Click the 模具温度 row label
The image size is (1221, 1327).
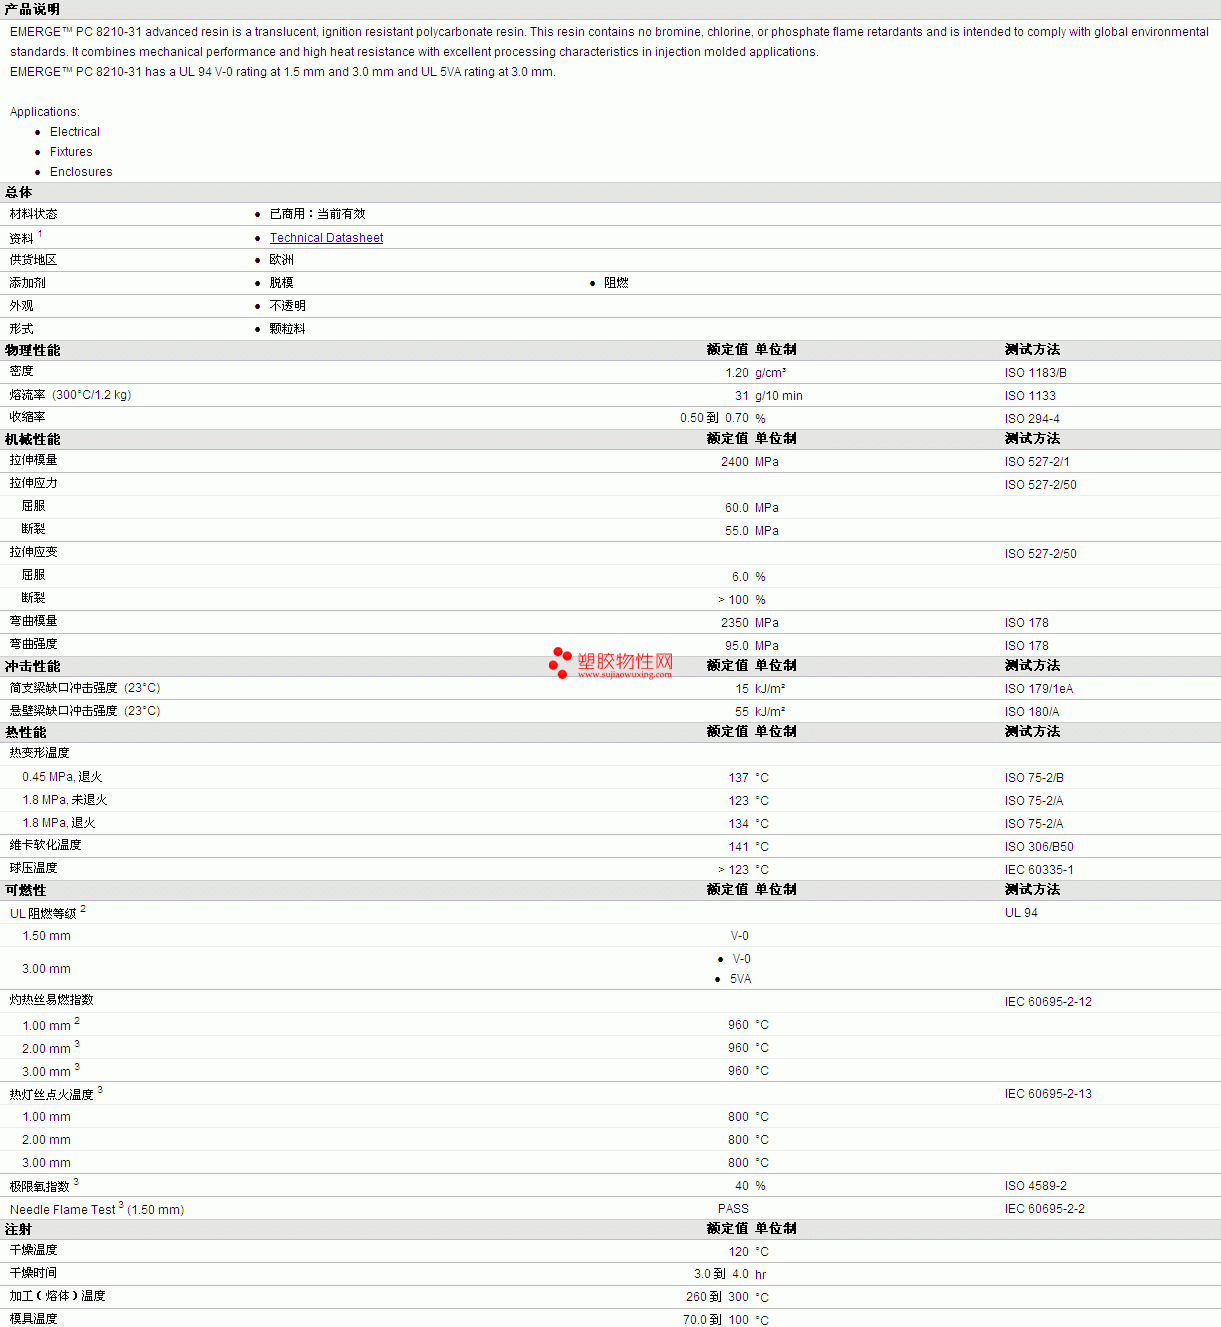pos(34,1319)
